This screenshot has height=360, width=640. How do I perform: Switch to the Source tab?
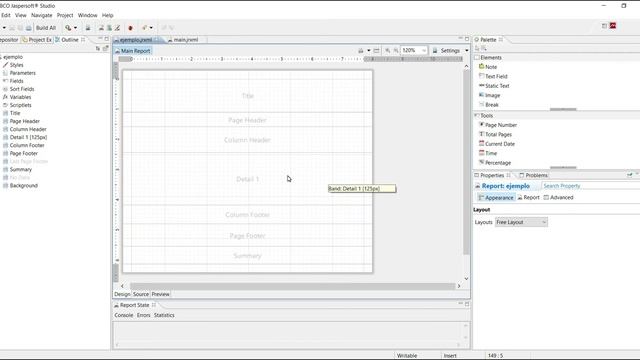coord(141,294)
